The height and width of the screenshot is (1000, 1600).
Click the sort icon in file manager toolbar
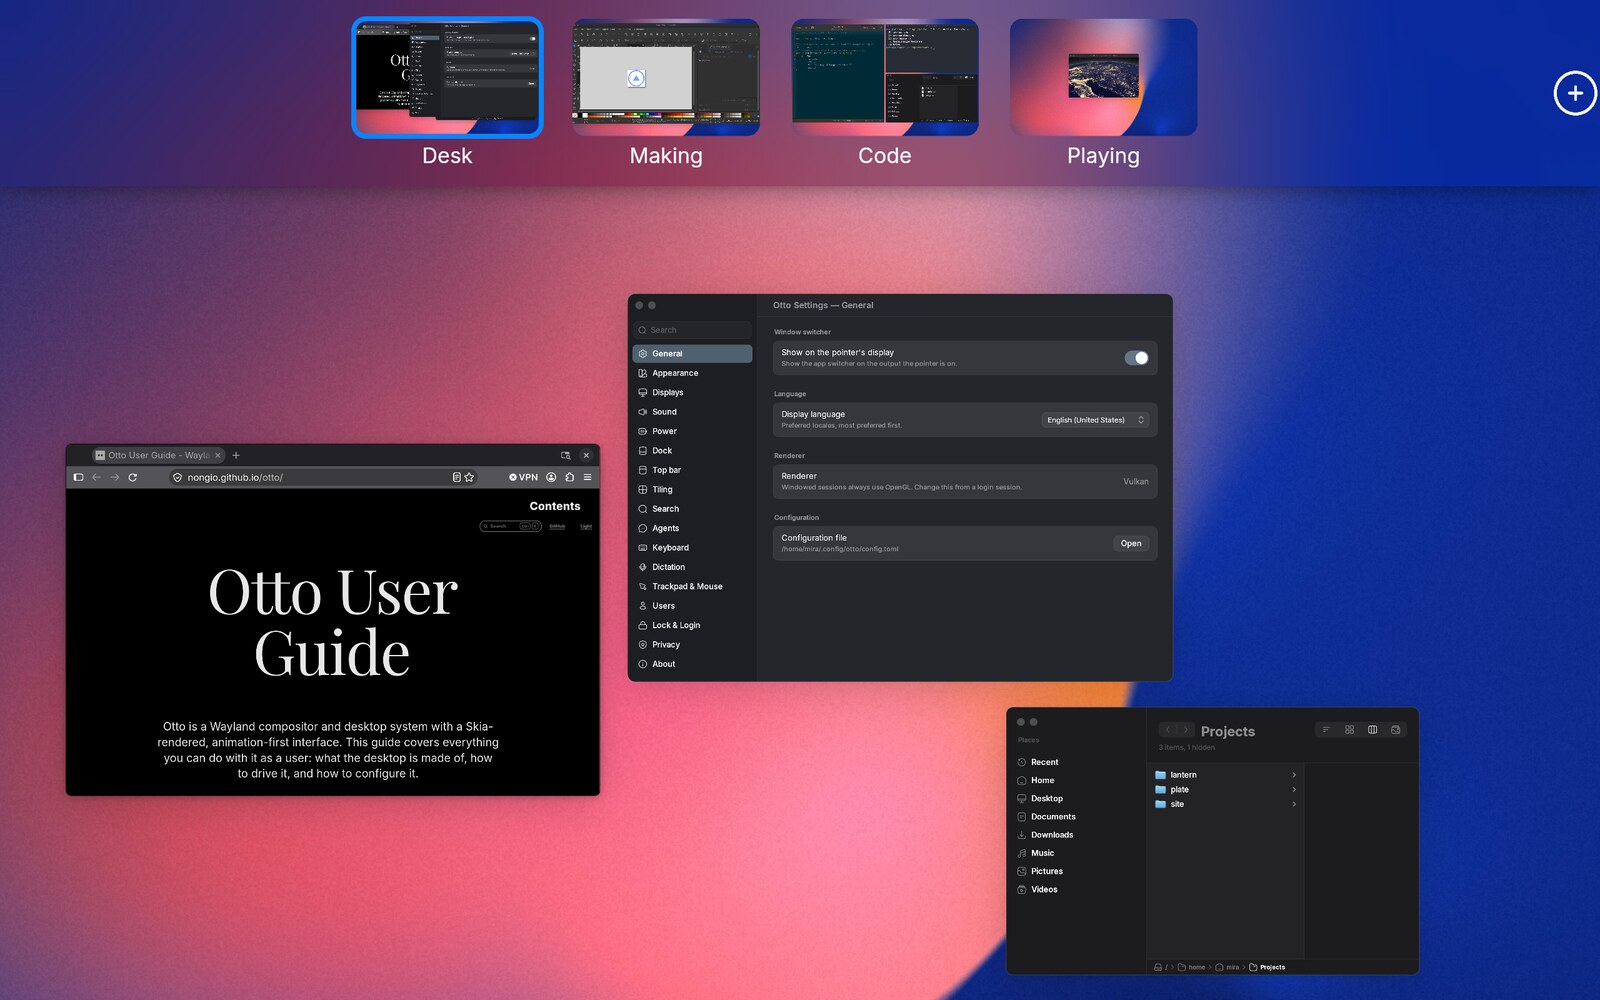click(1326, 730)
